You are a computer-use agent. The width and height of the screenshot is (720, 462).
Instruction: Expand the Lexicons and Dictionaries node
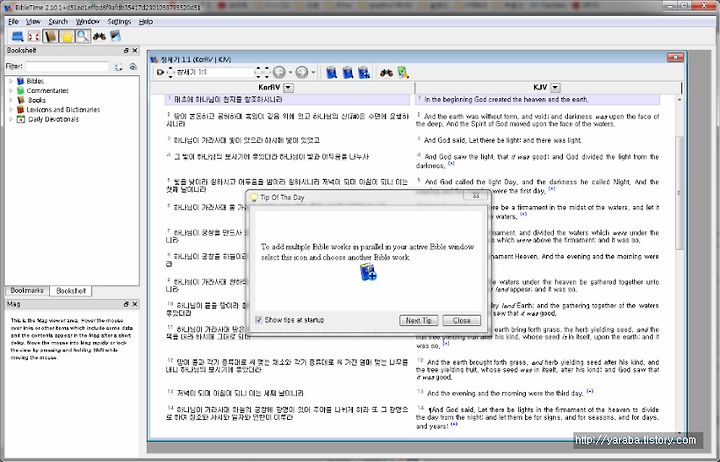(x=11, y=109)
